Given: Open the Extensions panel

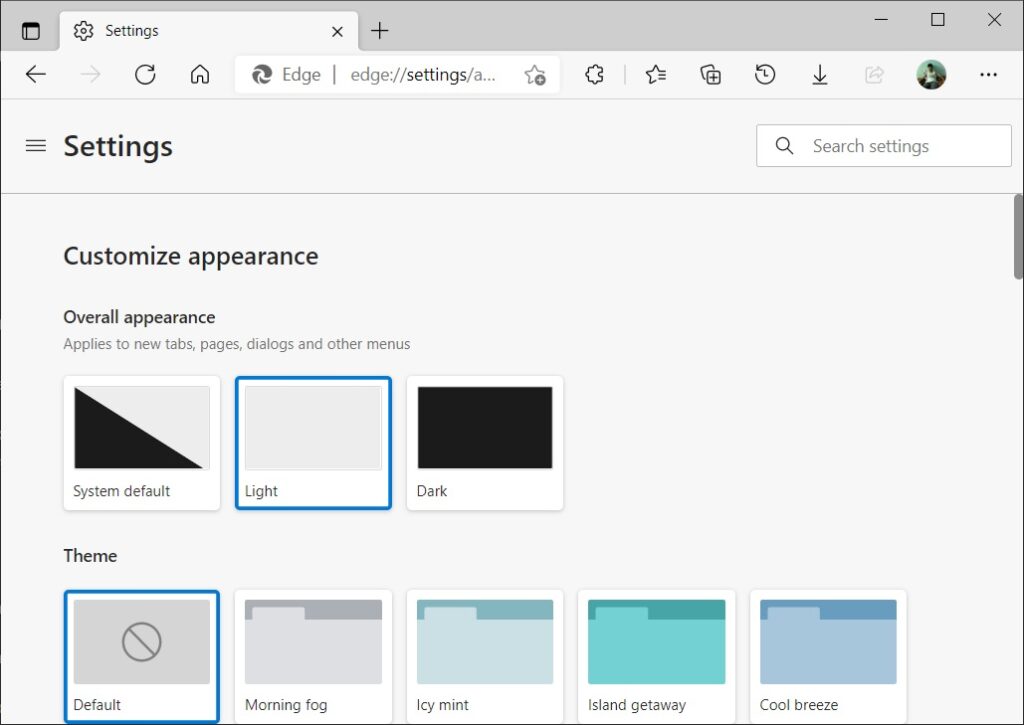Looking at the screenshot, I should (594, 74).
